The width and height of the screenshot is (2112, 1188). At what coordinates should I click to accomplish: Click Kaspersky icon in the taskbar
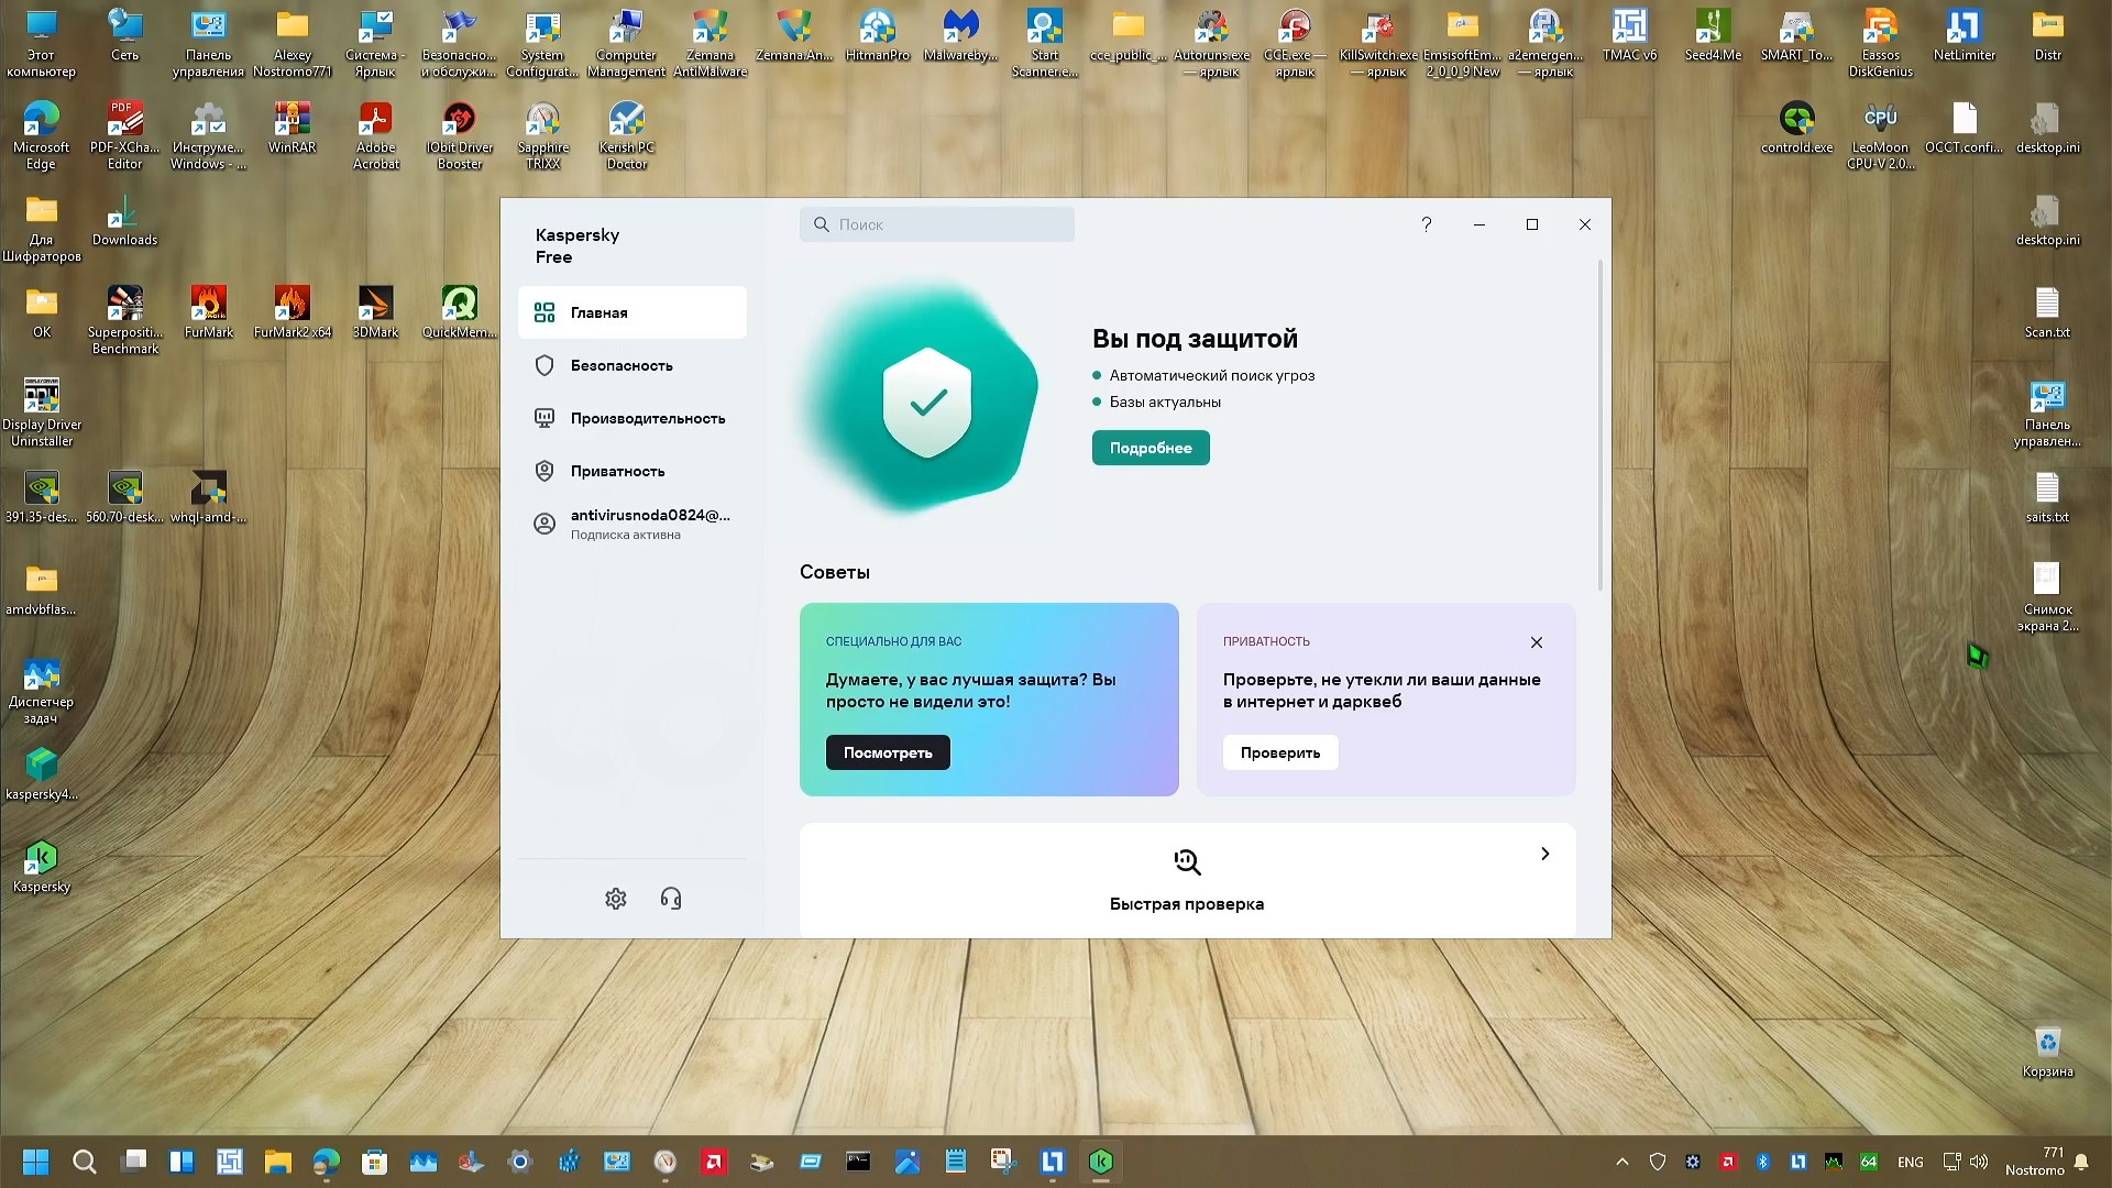[x=1101, y=1161]
